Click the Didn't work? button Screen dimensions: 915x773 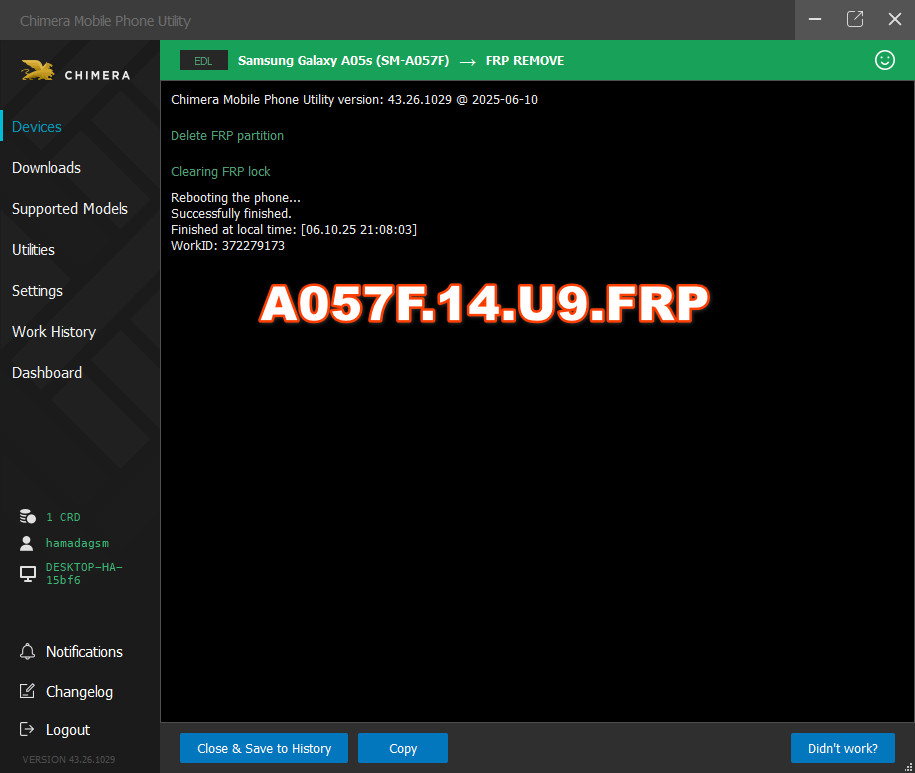[843, 748]
